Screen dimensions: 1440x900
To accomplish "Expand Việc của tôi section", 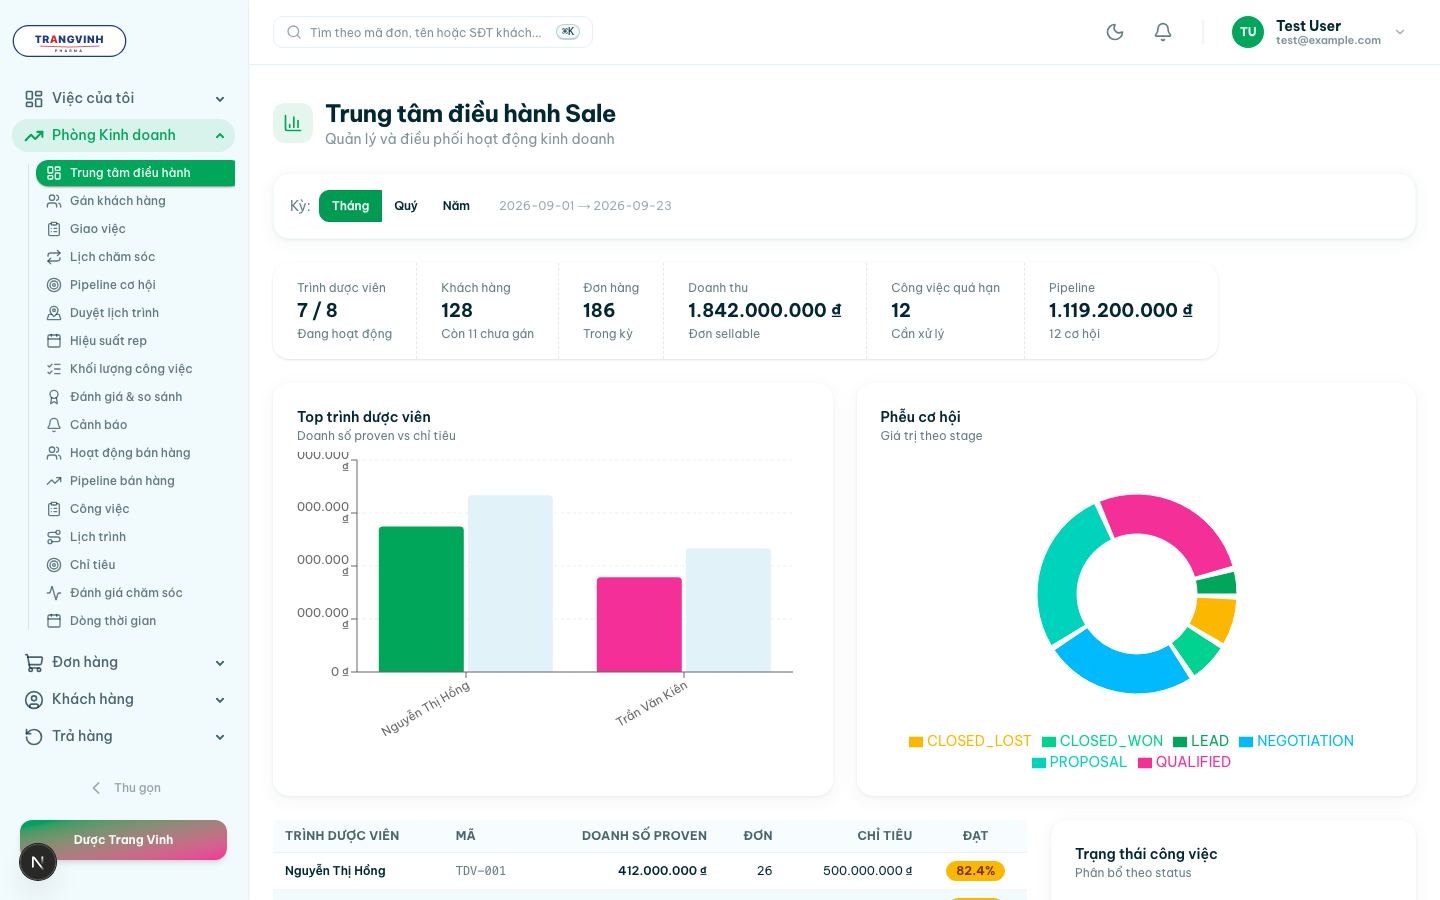I will (x=124, y=98).
